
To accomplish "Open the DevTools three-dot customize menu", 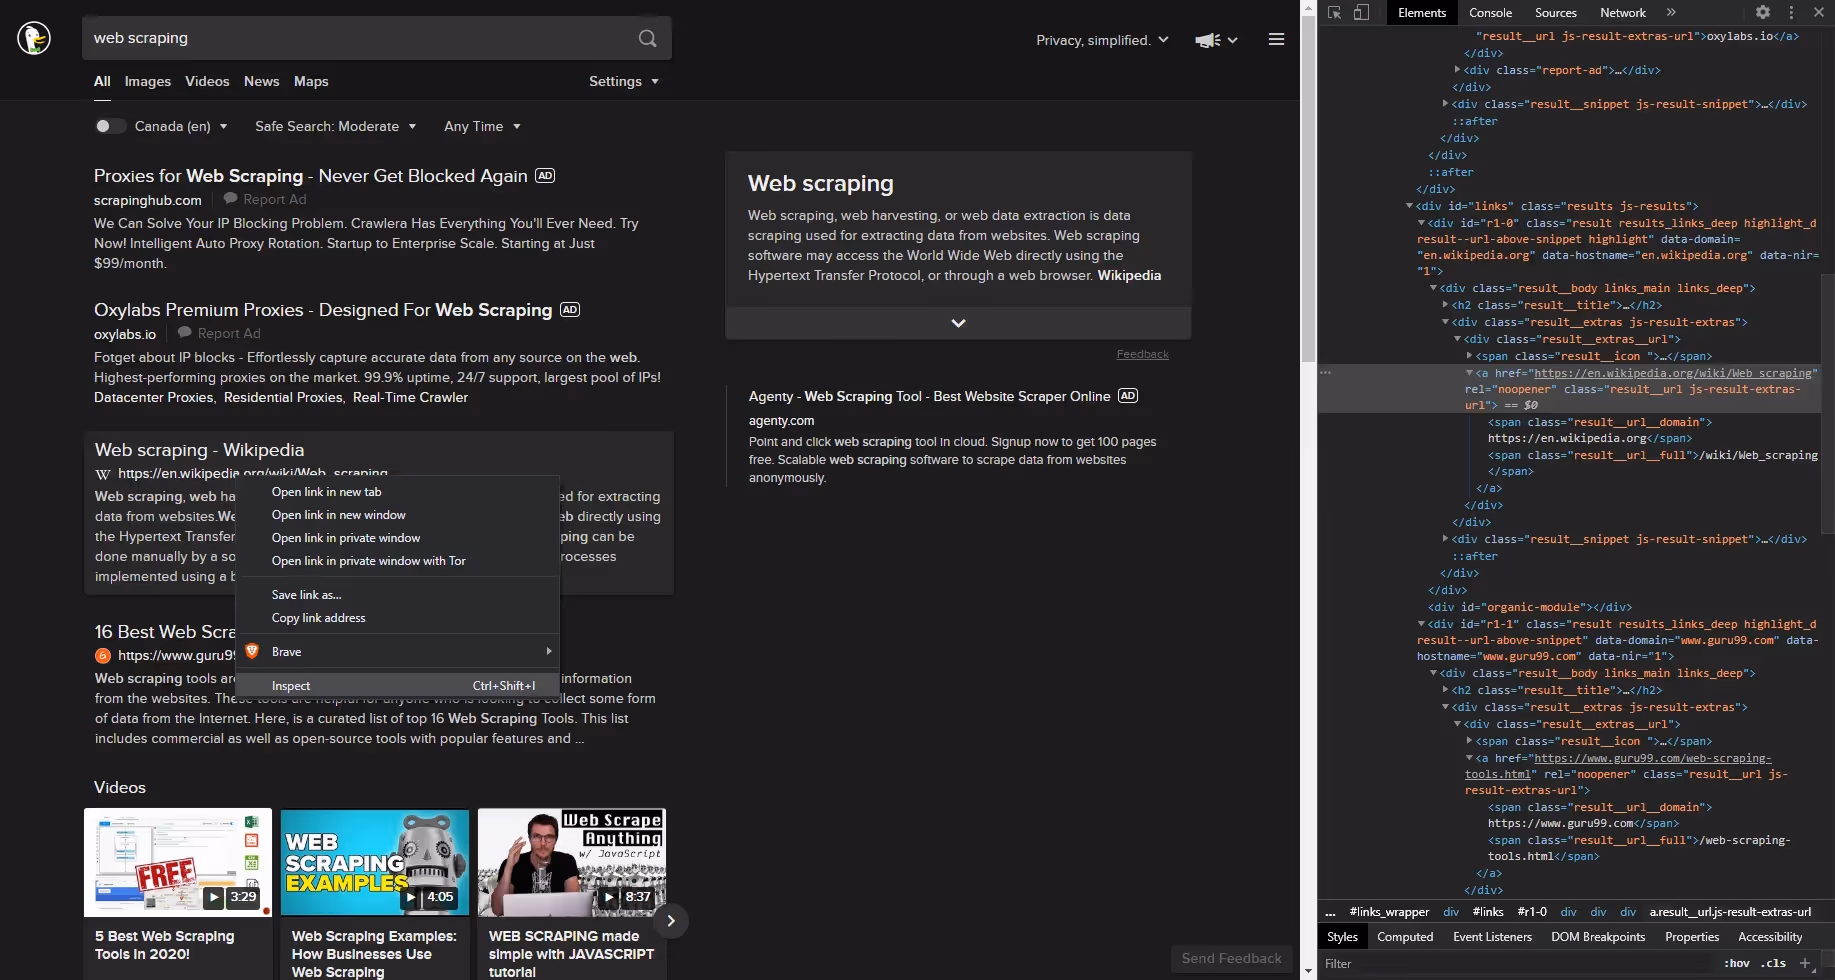I will (1791, 12).
